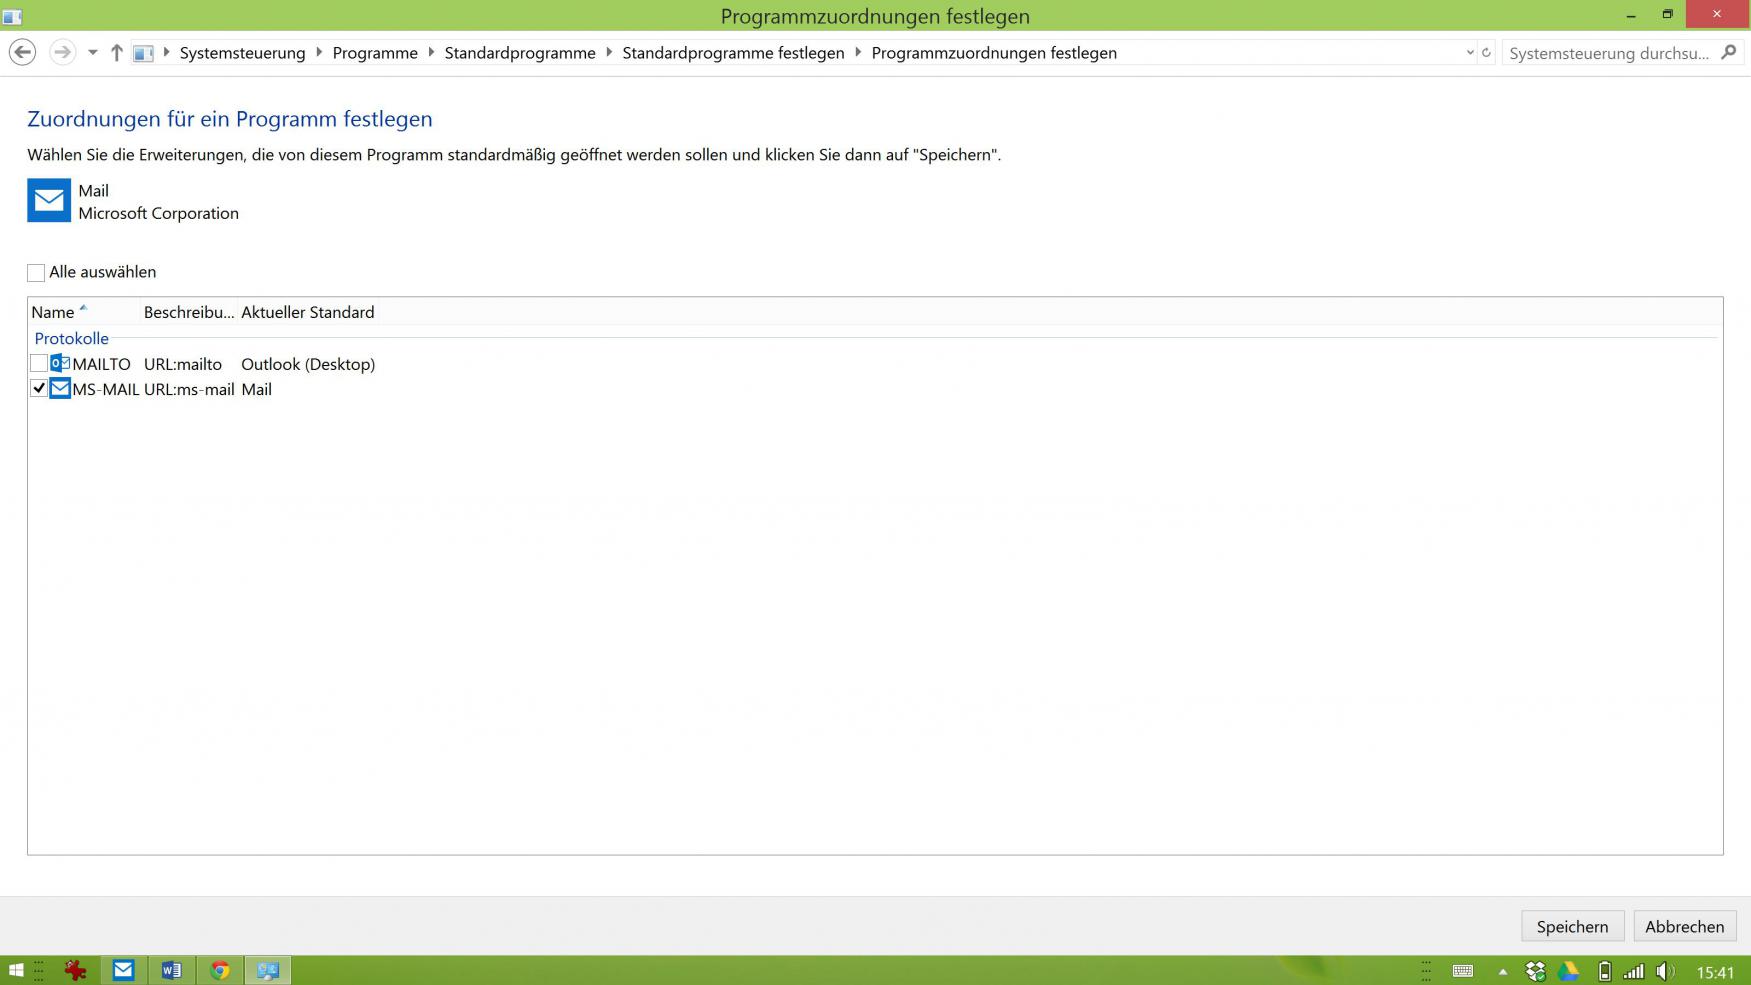
Task: Click the search magnifier icon
Action: 1729,52
